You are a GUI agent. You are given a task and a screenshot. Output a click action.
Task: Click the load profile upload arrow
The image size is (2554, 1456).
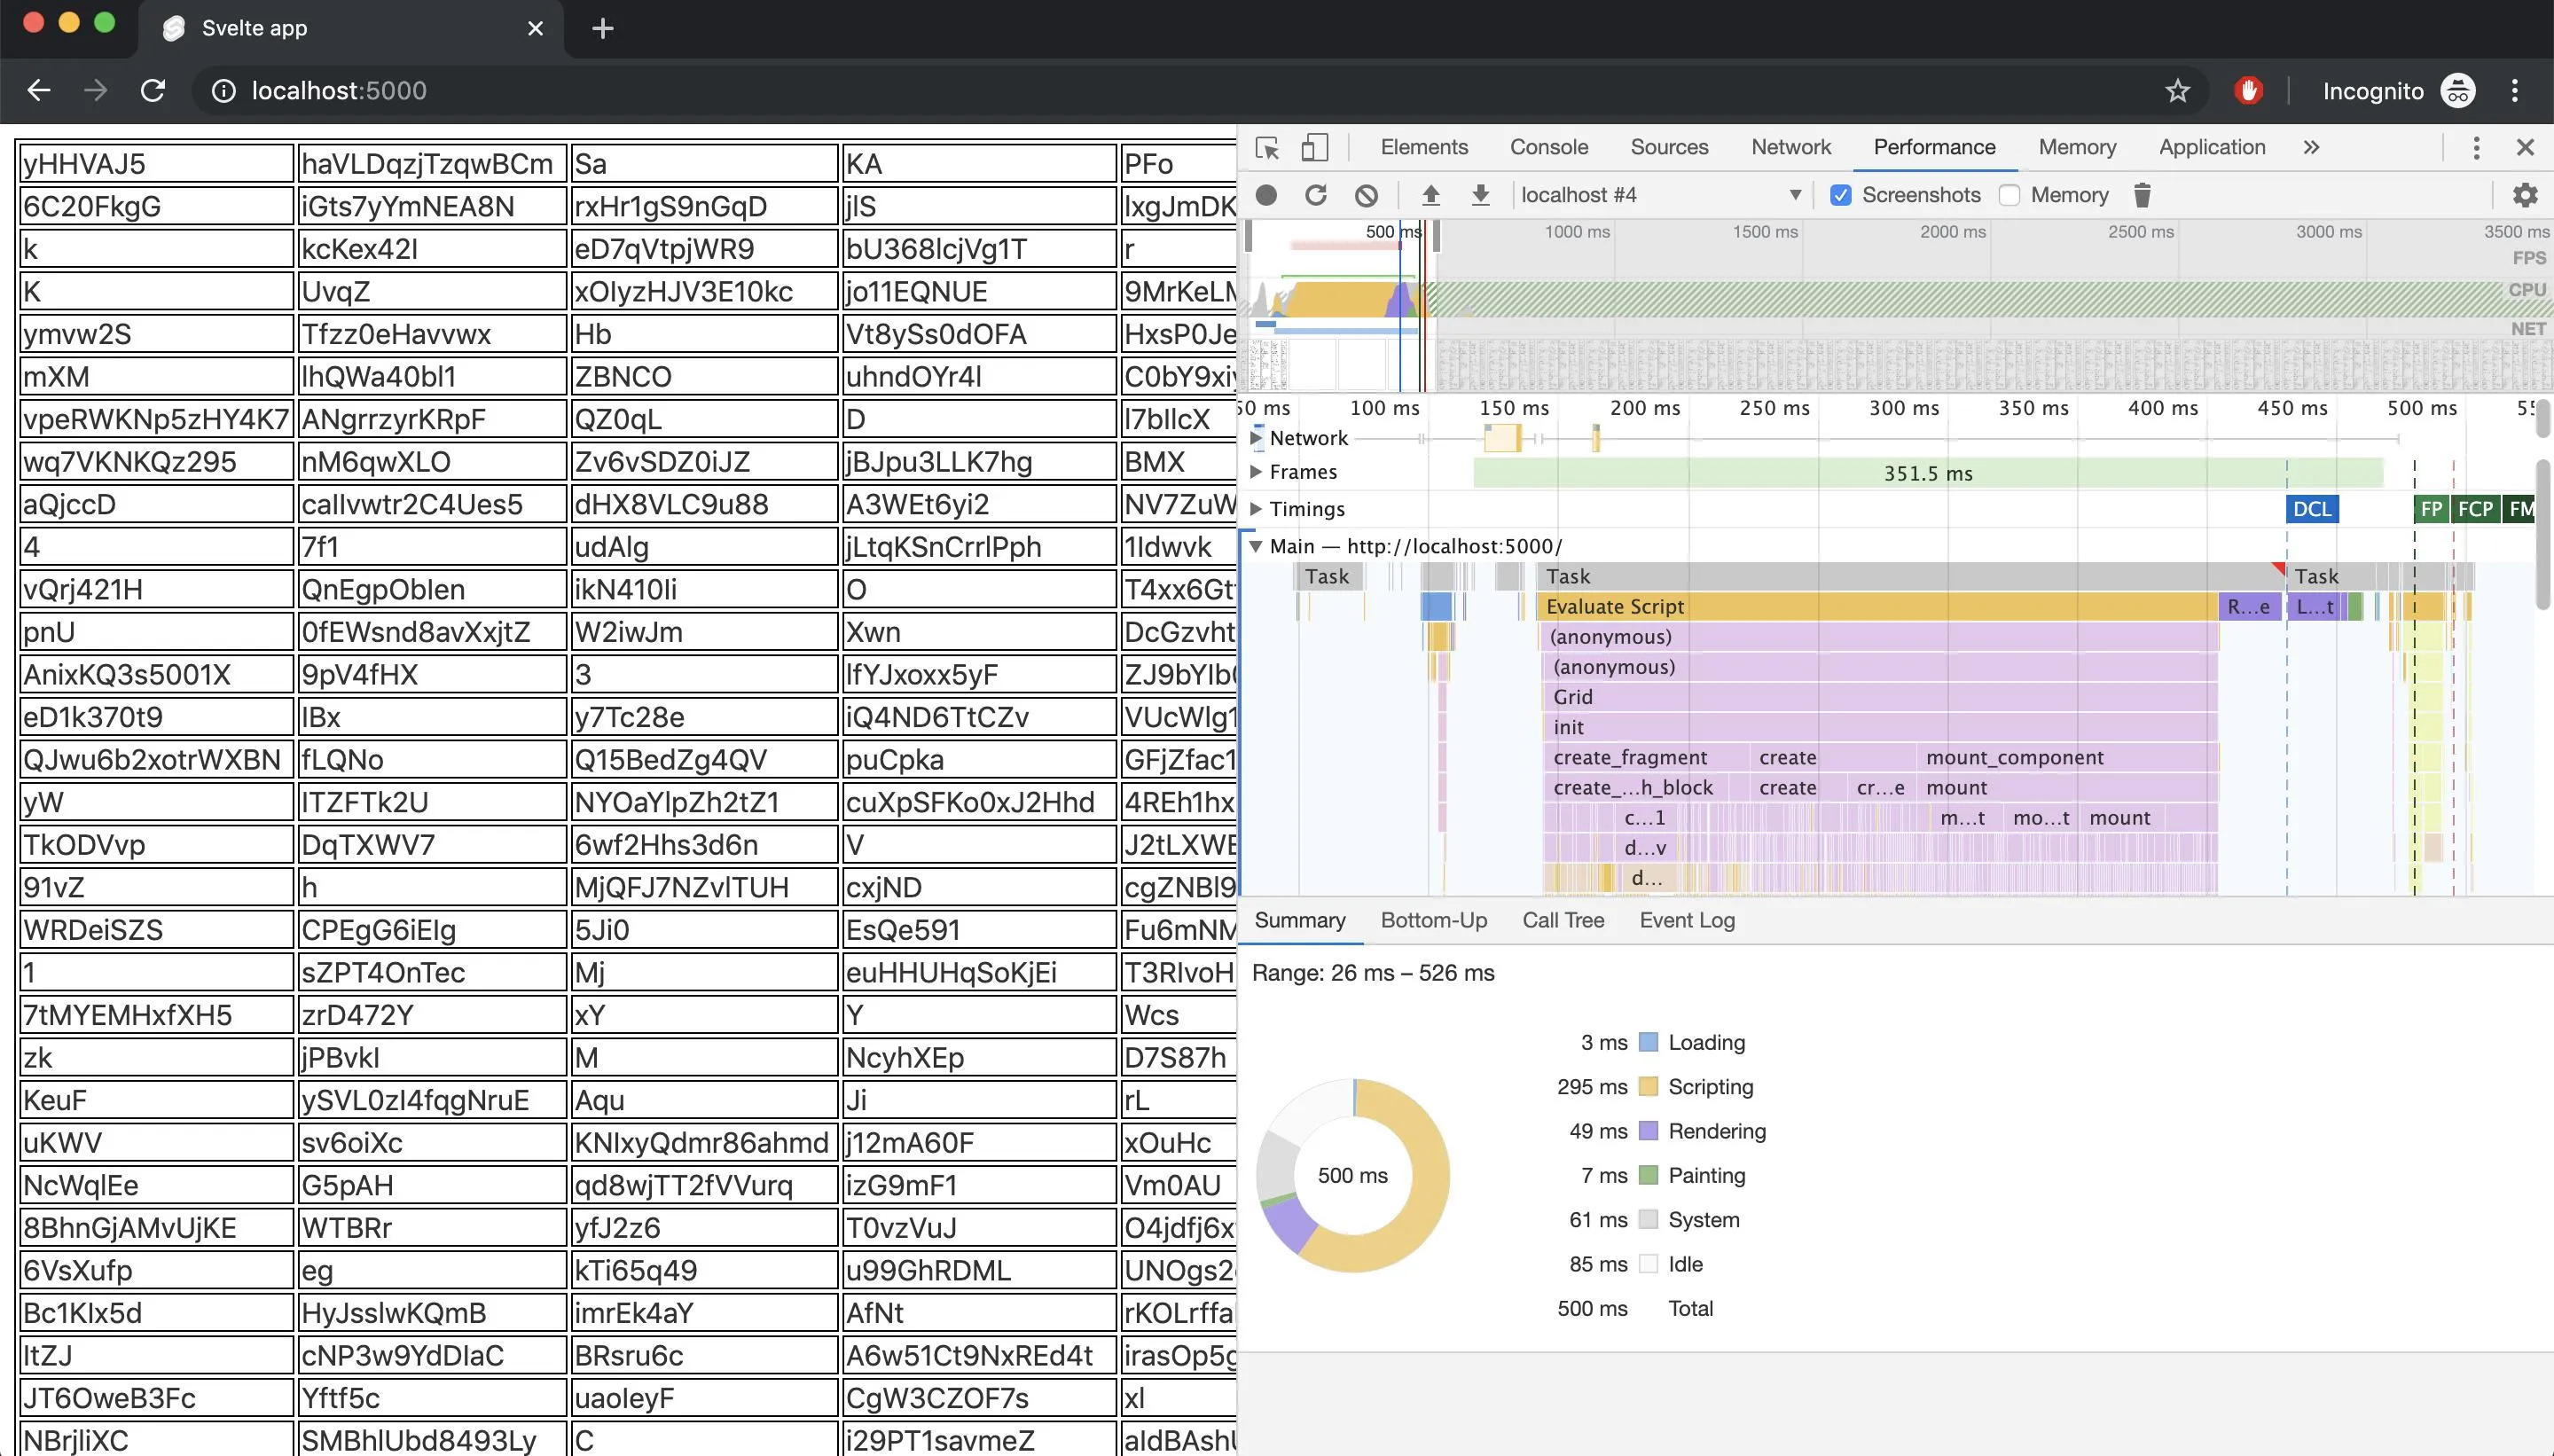[1431, 195]
